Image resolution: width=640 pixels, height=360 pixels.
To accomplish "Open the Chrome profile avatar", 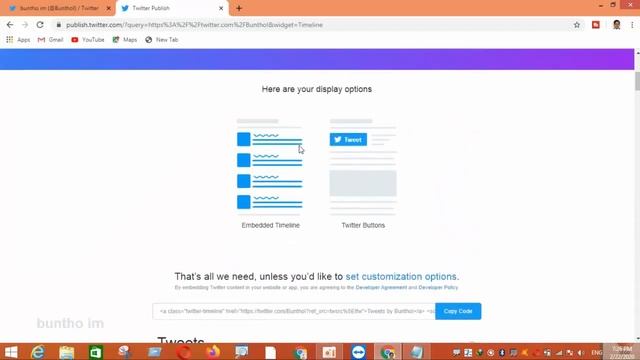I will point(616,25).
